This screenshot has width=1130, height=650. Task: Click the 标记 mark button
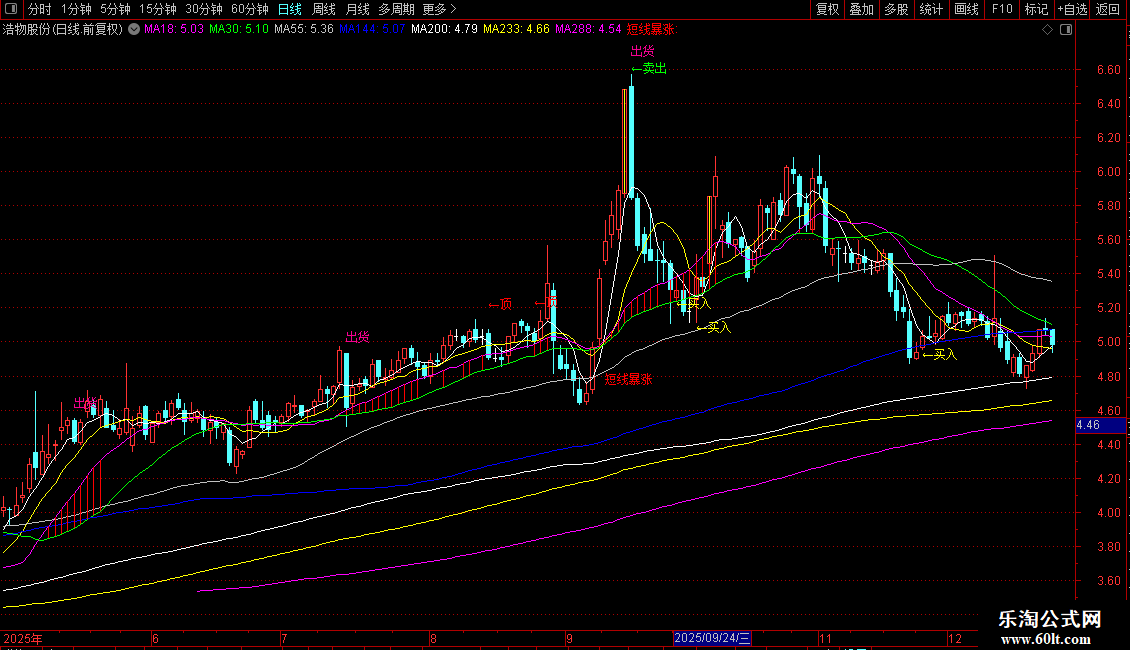coord(1036,9)
